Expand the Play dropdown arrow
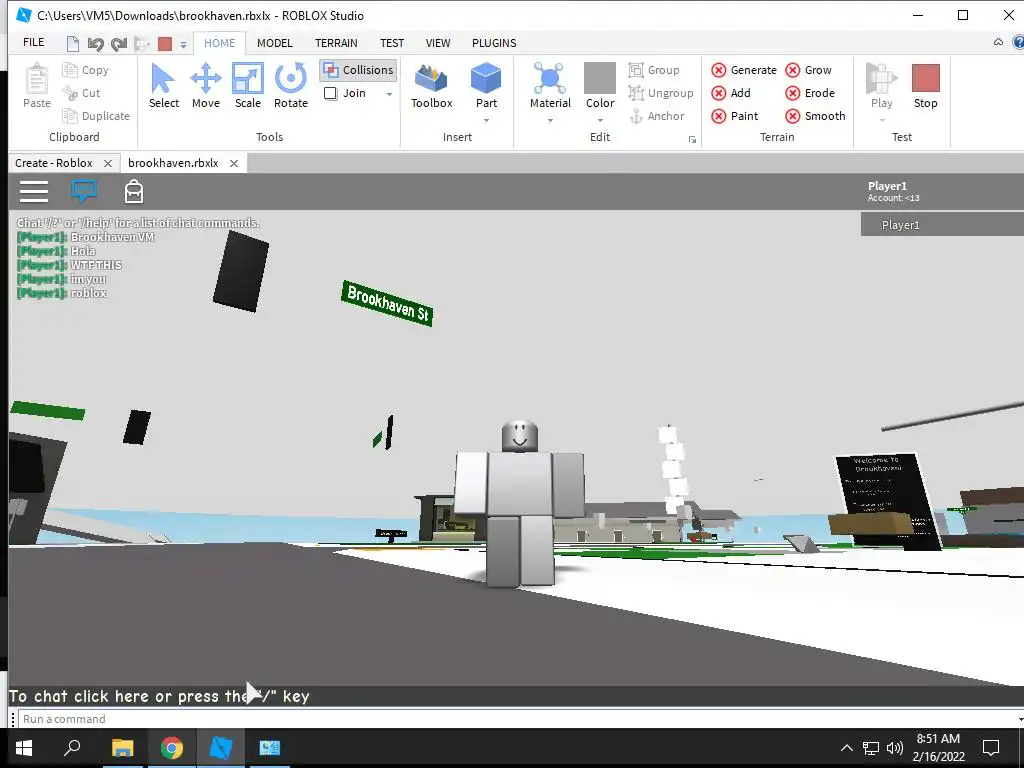This screenshot has height=768, width=1024. click(882, 121)
